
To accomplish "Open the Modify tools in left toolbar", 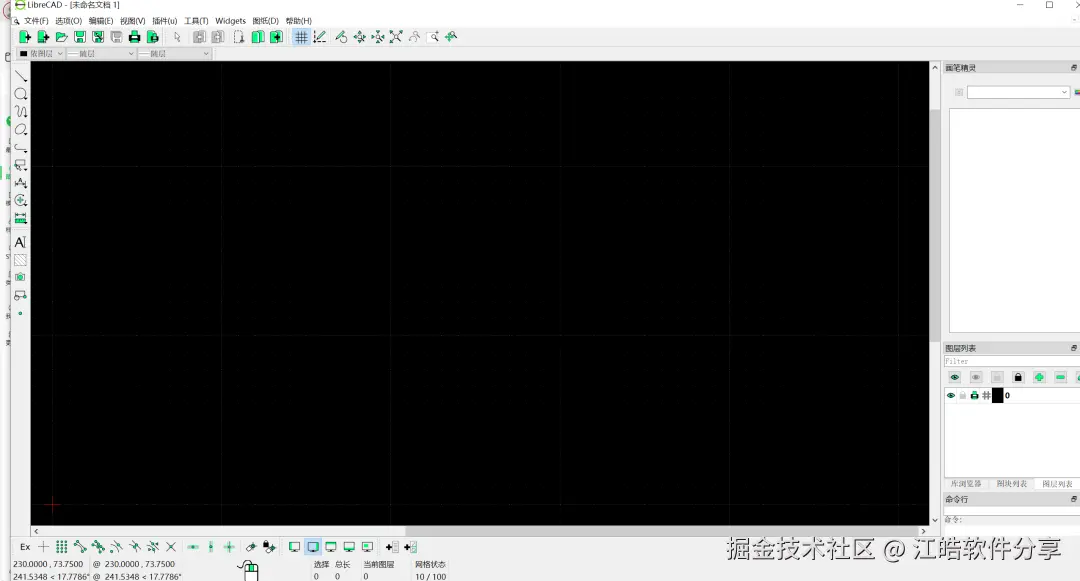I will (21, 200).
